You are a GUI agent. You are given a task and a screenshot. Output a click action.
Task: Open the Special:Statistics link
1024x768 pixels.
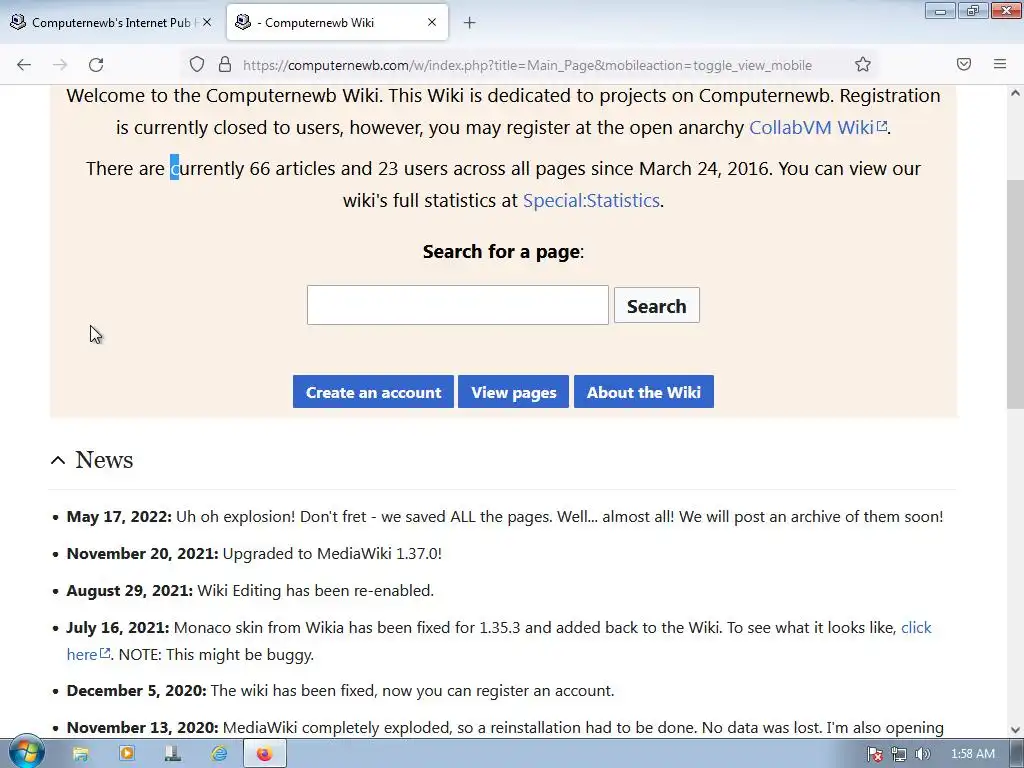click(591, 200)
